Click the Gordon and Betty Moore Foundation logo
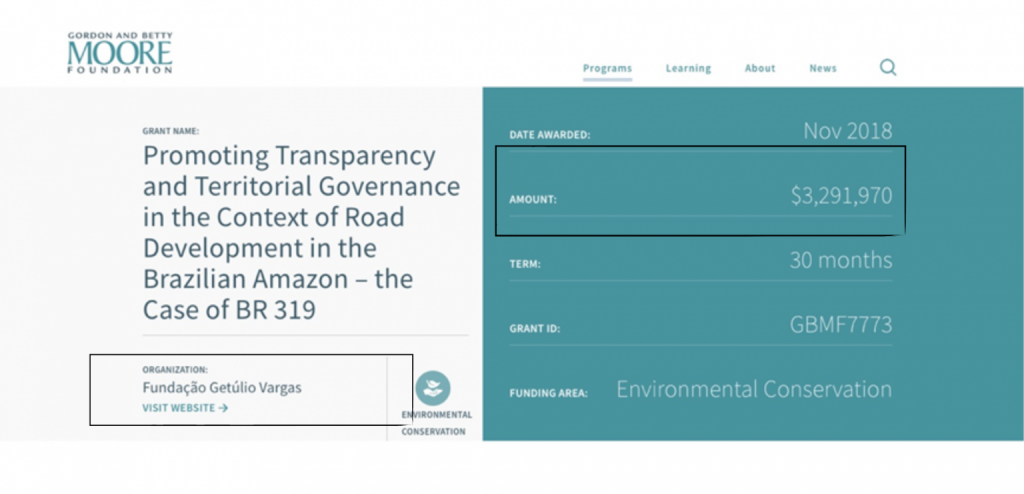This screenshot has width=1024, height=494. (x=120, y=53)
